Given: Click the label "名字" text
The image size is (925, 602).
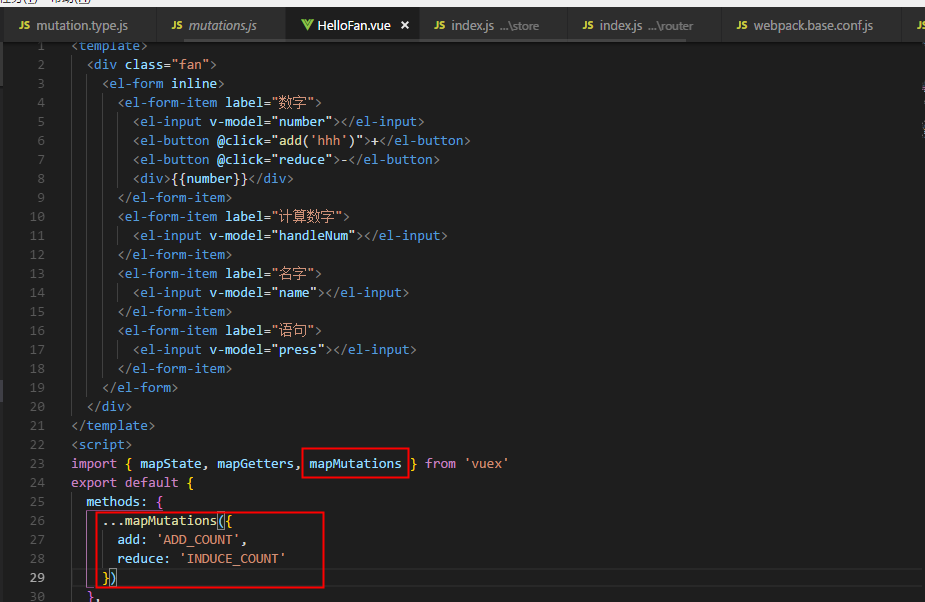Looking at the screenshot, I should click(x=293, y=273).
